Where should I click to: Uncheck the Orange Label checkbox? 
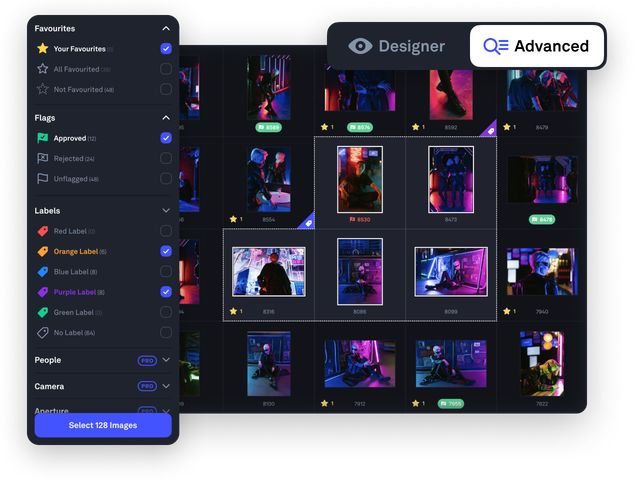[x=166, y=251]
